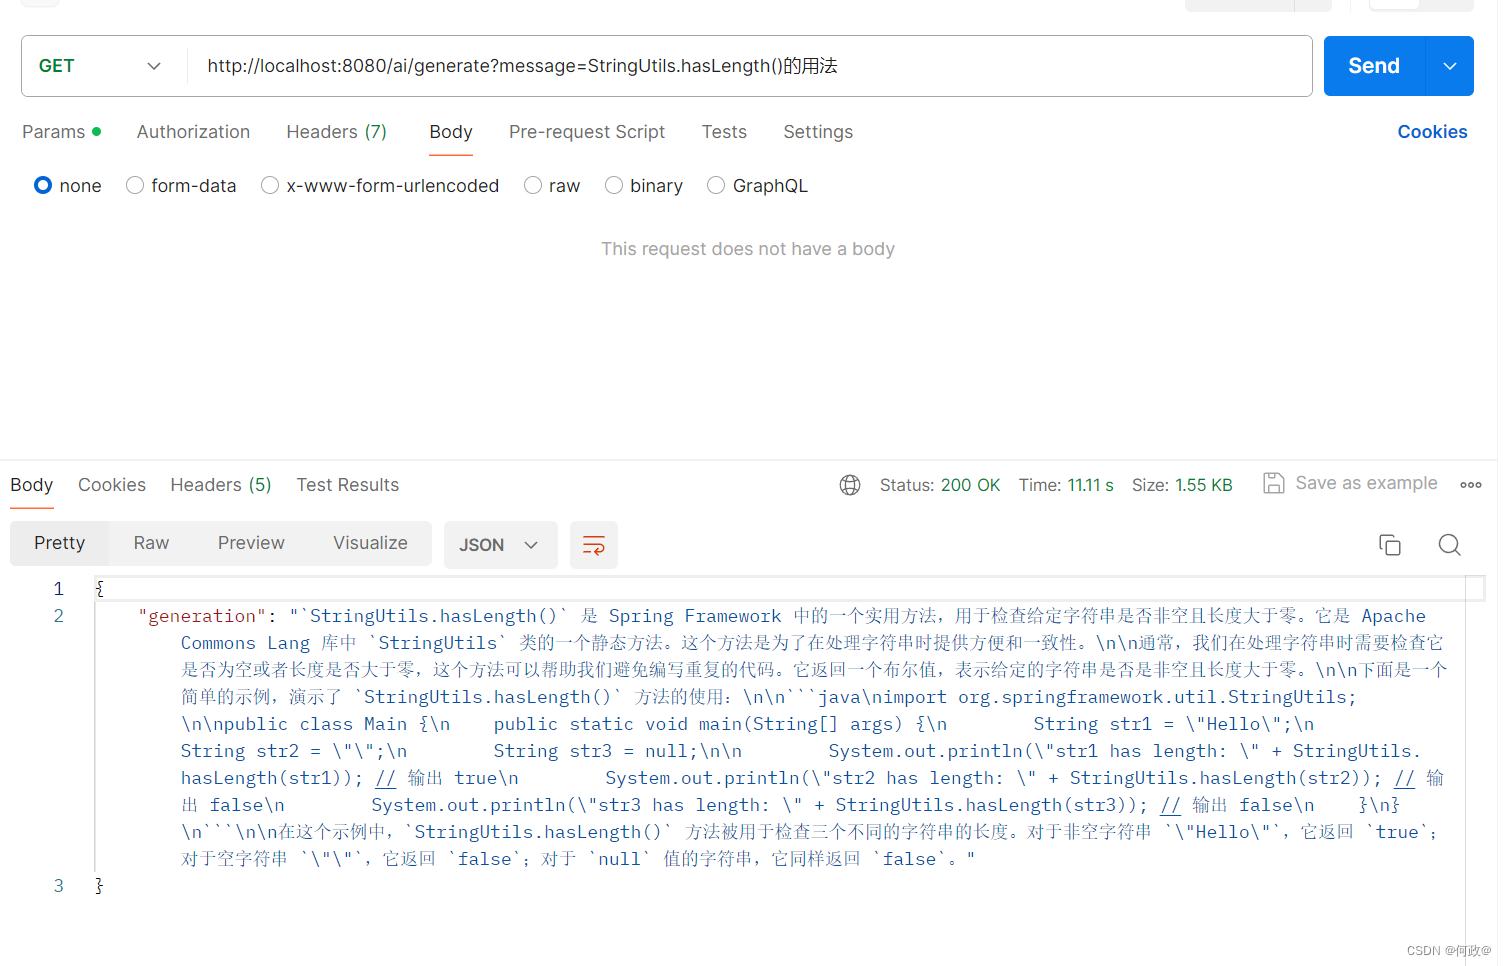The image size is (1506, 966).
Task: Click line number 2 in the response
Action: 59,616
